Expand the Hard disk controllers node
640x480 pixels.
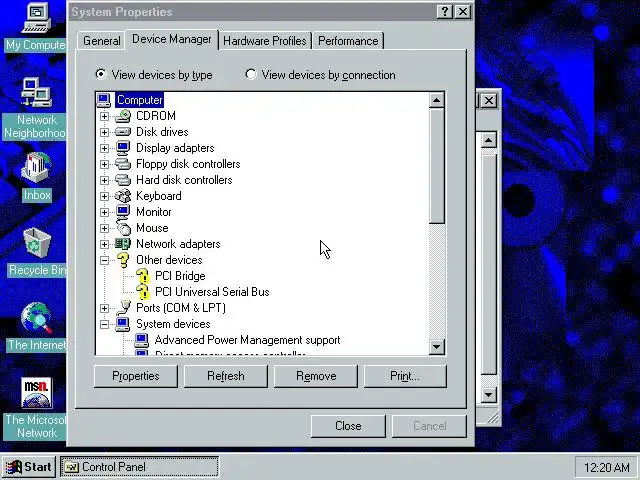104,180
